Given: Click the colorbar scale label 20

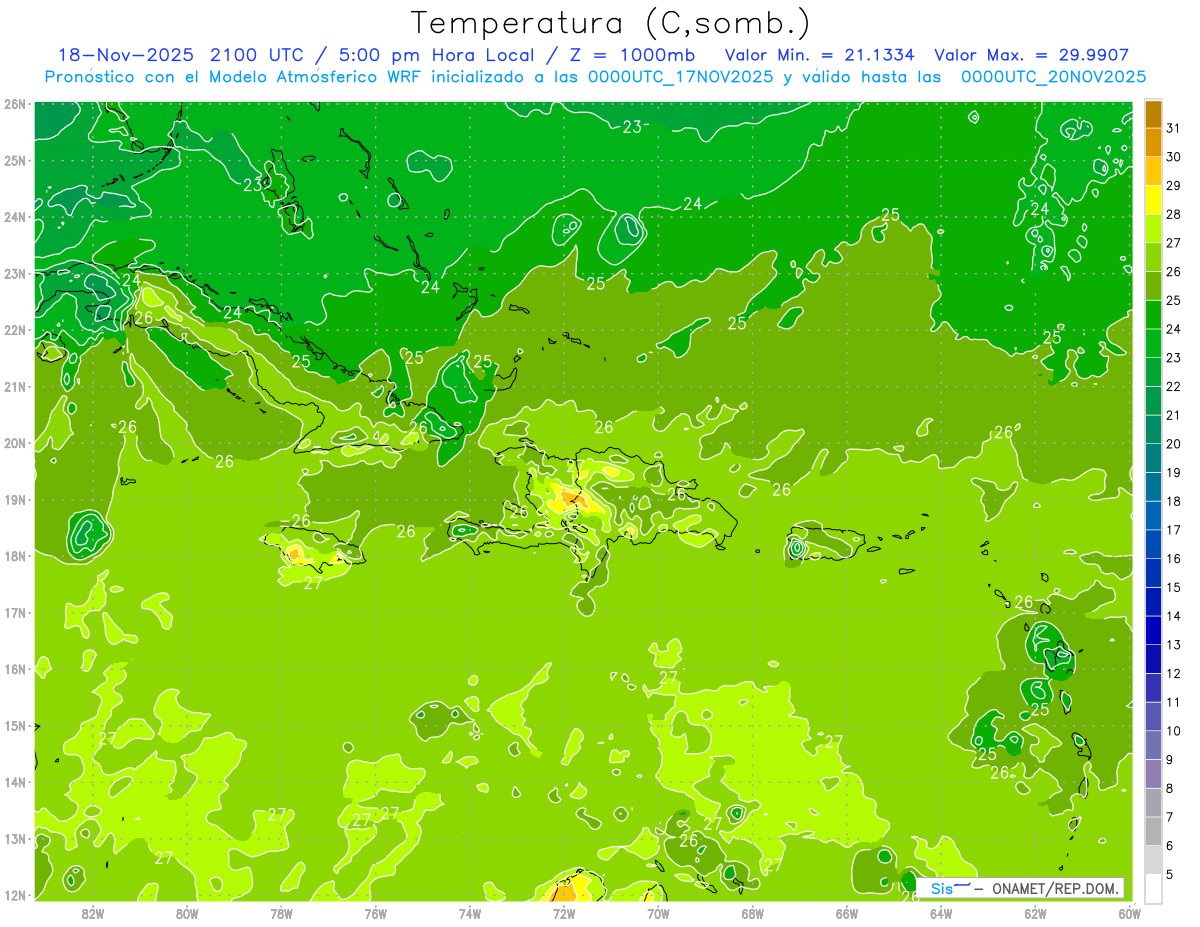Looking at the screenshot, I should [x=1173, y=444].
